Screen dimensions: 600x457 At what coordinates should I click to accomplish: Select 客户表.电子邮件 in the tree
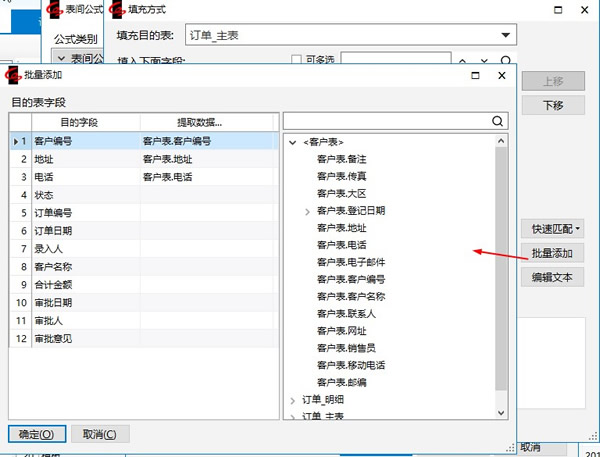click(x=350, y=262)
